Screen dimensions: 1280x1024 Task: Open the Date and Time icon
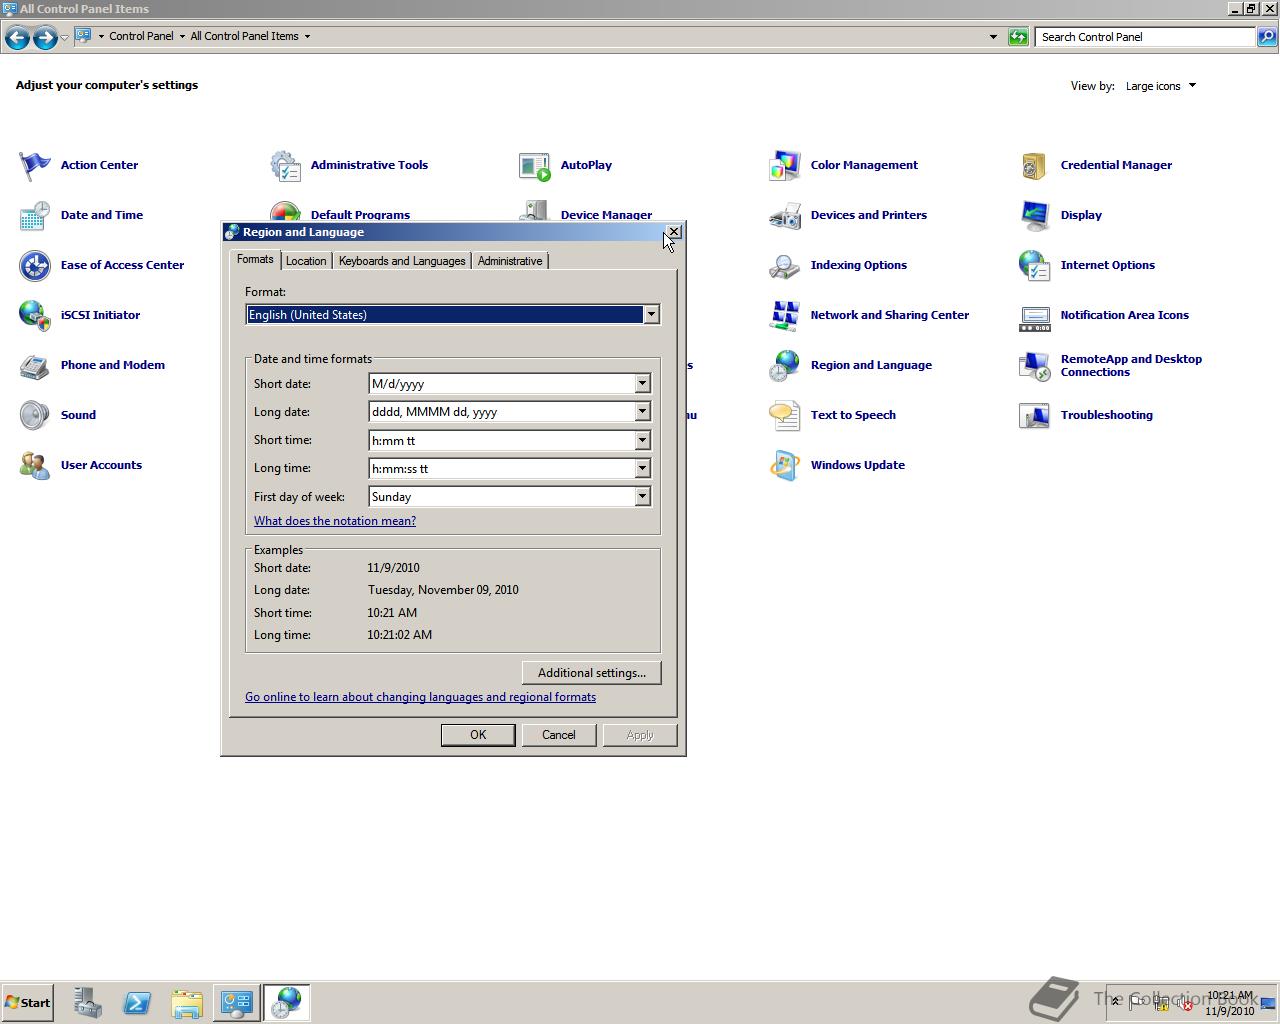[x=35, y=215]
